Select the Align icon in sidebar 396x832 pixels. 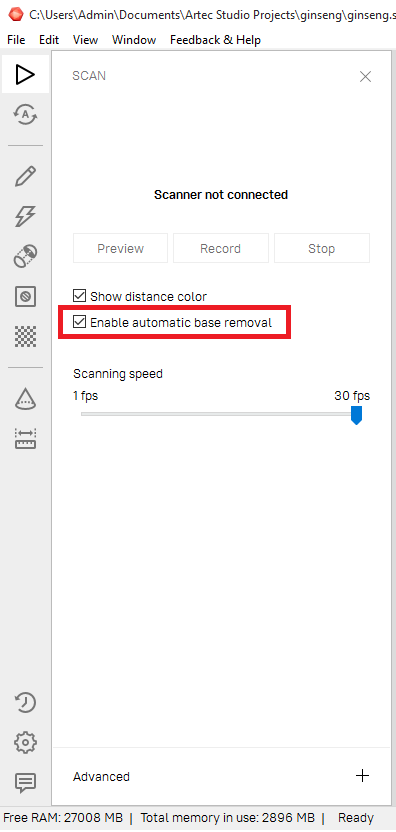pyautogui.click(x=25, y=256)
